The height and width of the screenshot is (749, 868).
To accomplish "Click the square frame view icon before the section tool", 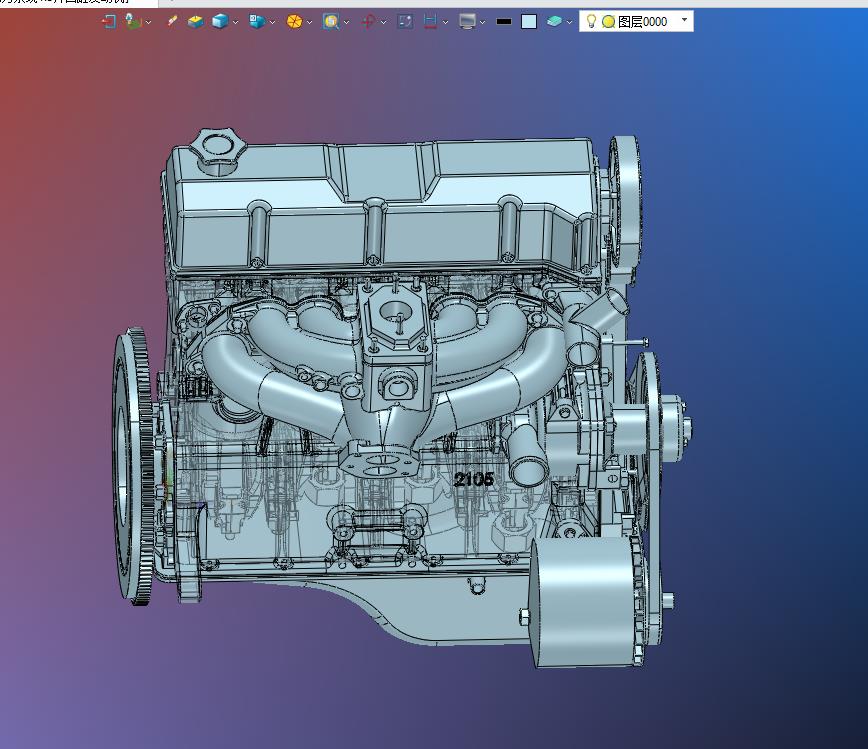I will pos(404,21).
